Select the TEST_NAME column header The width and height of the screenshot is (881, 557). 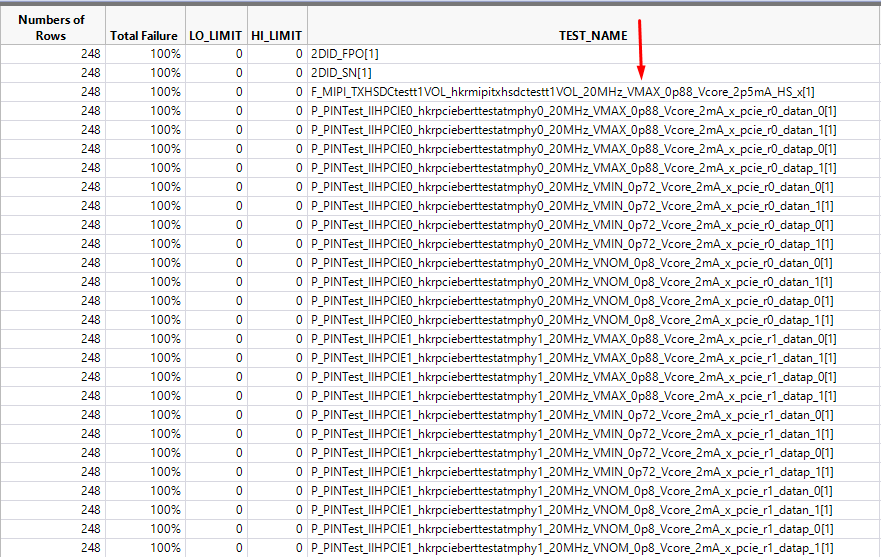tap(593, 26)
